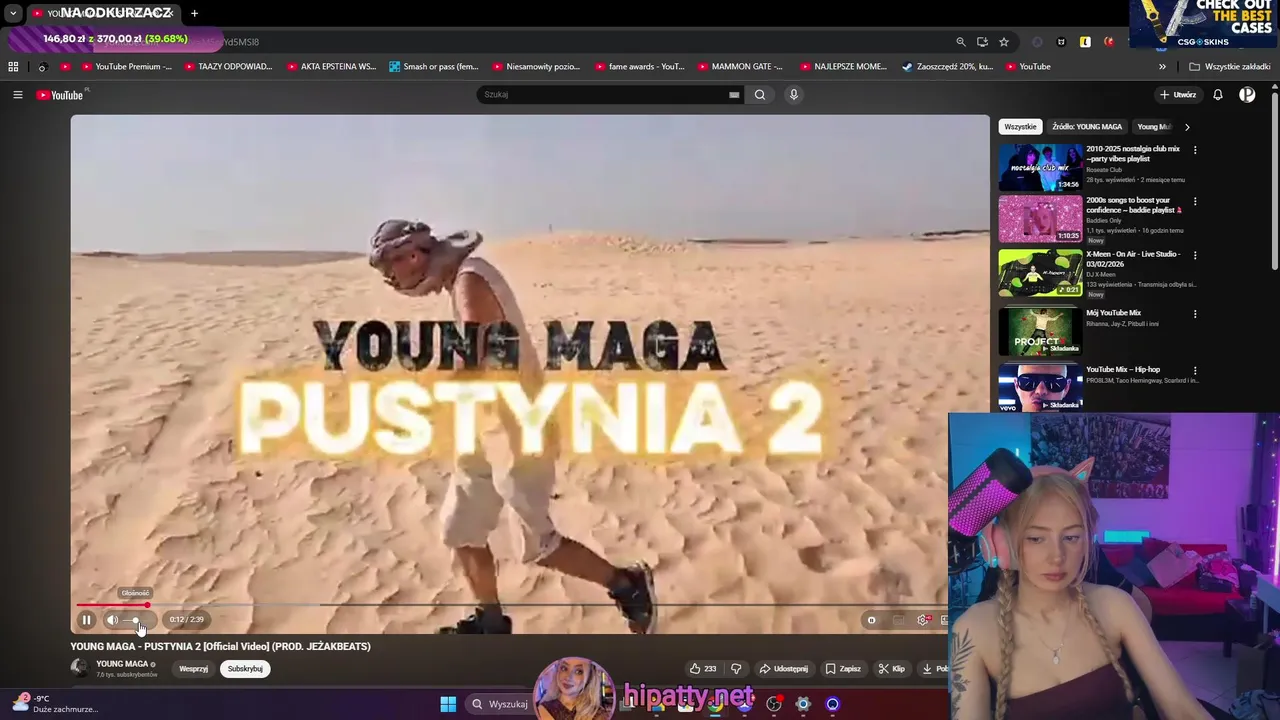The width and height of the screenshot is (1280, 720).
Task: Open Zaoszczędź 20% Steam bookmark
Action: point(947,67)
